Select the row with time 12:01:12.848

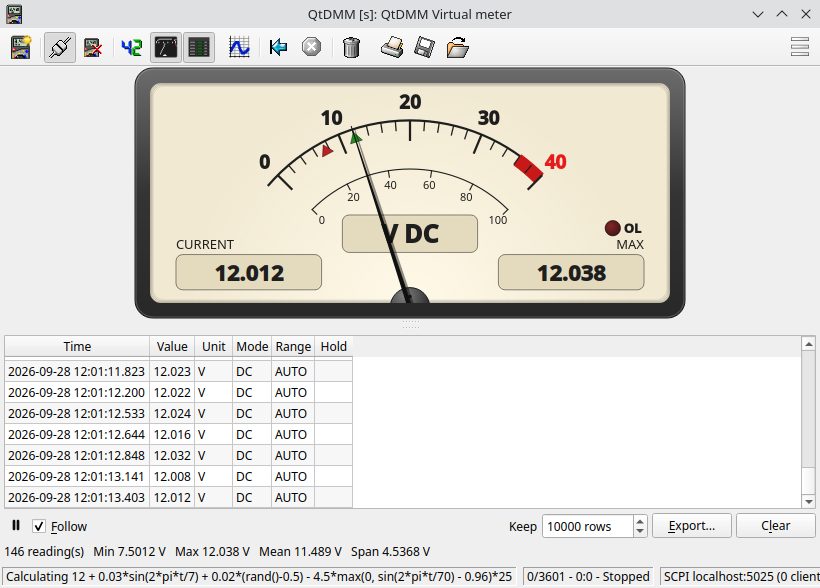178,455
